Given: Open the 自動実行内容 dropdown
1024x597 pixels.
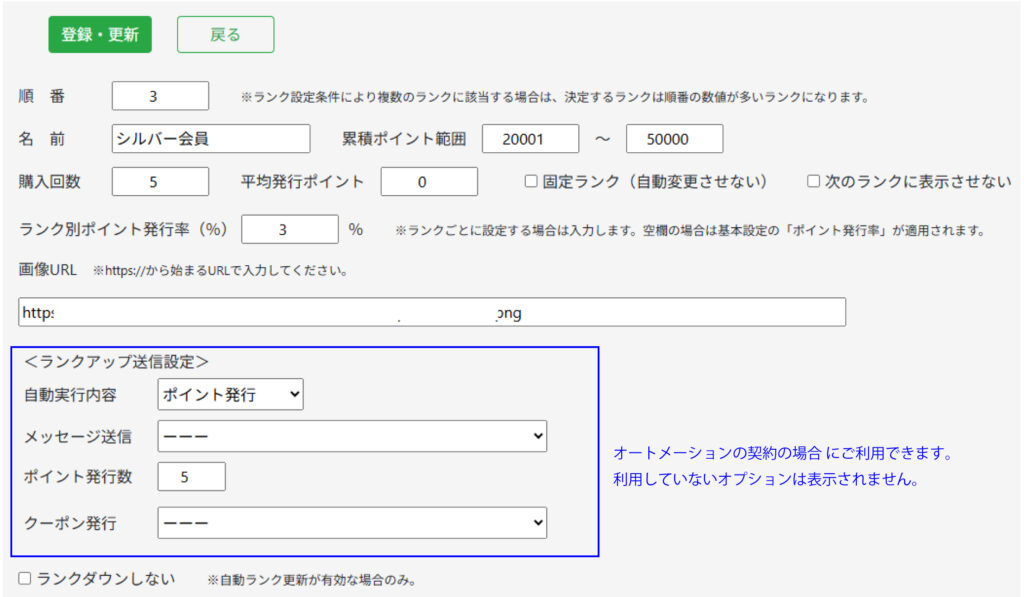Looking at the screenshot, I should point(230,394).
